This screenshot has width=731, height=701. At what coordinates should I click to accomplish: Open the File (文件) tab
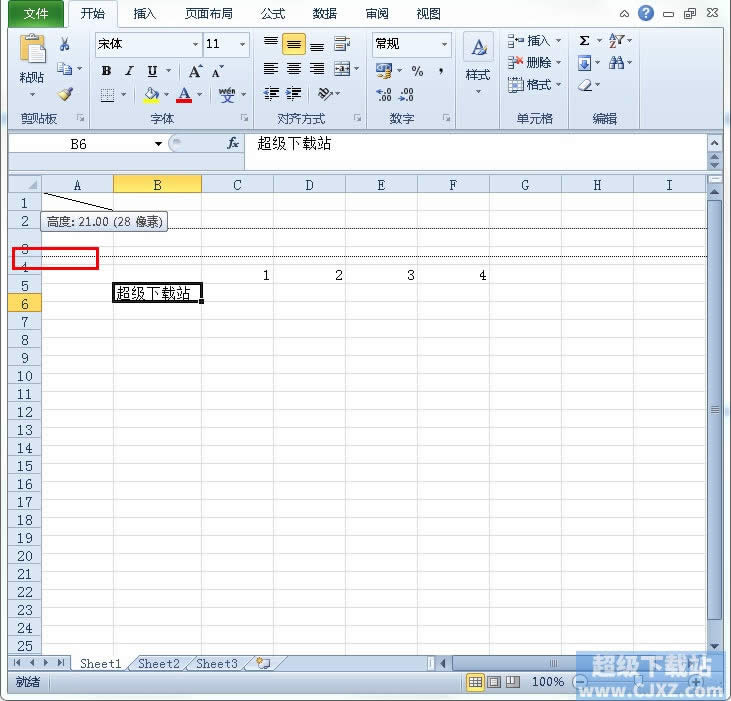click(36, 14)
